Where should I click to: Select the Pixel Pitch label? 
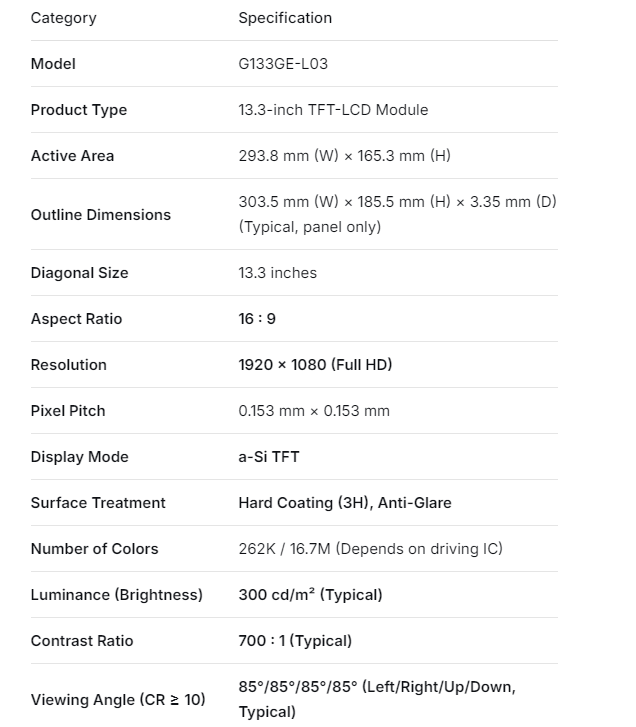pyautogui.click(x=68, y=411)
